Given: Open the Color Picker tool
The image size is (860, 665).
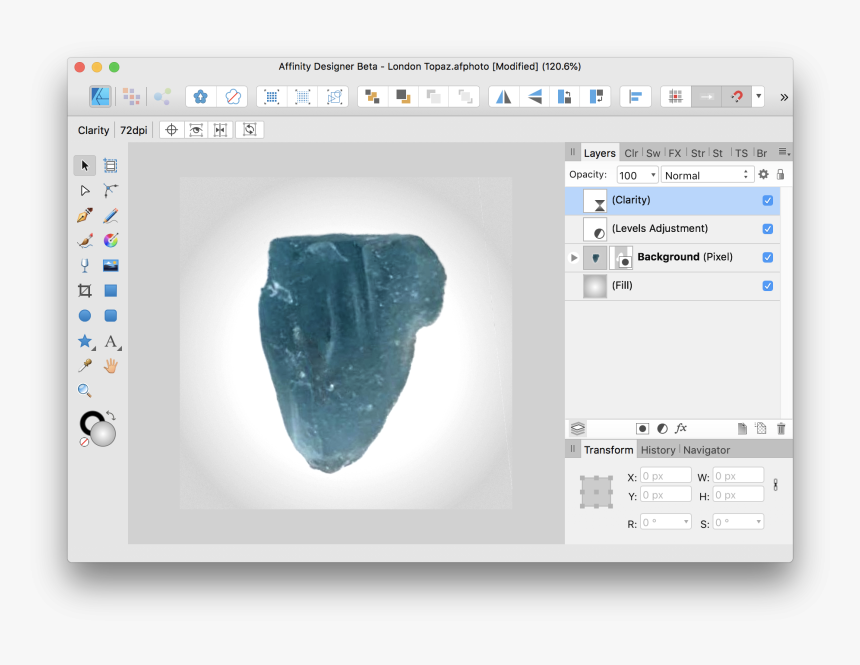Looking at the screenshot, I should pos(84,365).
